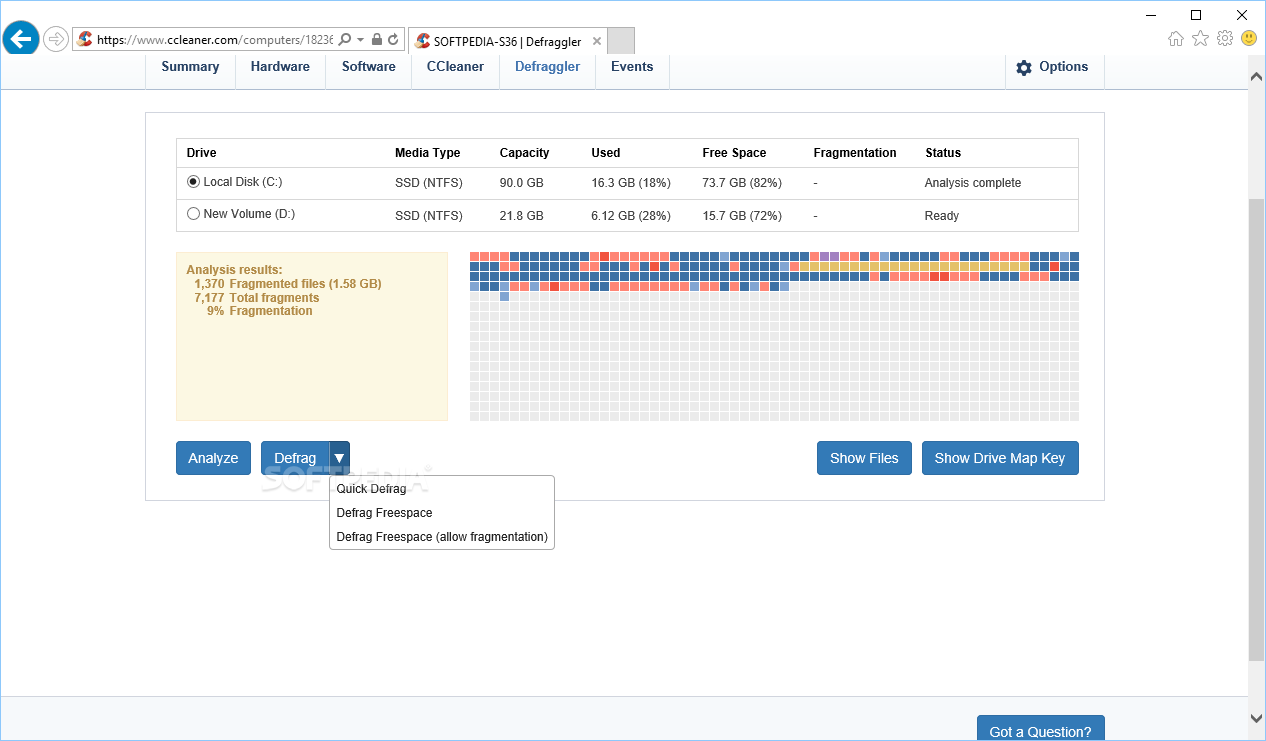Open favorites star icon
Image resolution: width=1266 pixels, height=741 pixels.
1200,39
